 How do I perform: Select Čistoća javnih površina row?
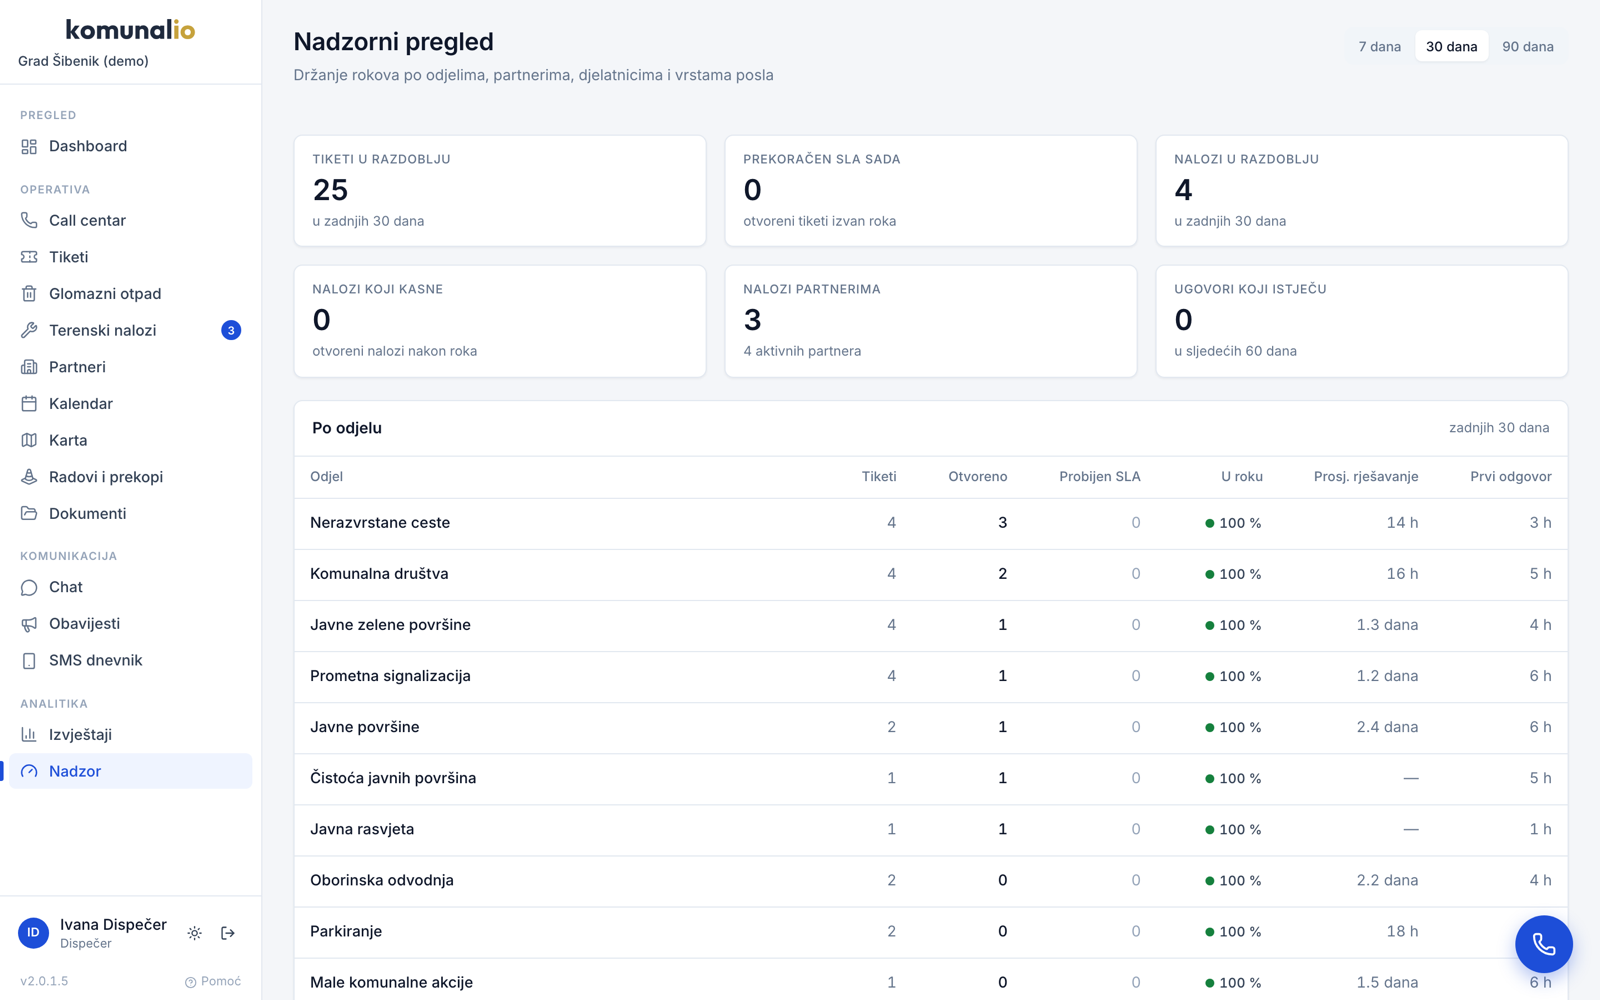931,778
